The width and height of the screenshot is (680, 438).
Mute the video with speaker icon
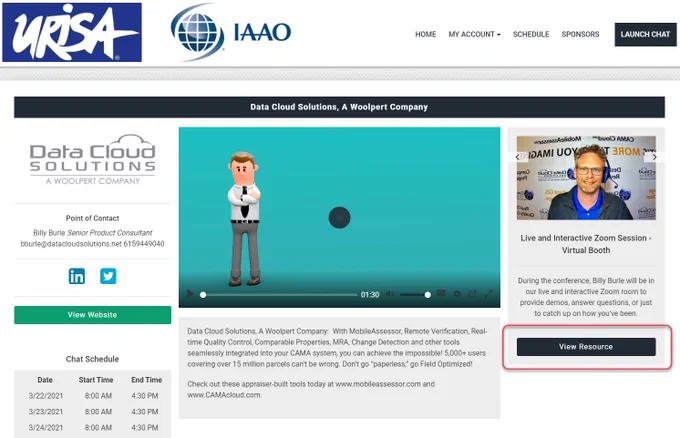click(390, 294)
